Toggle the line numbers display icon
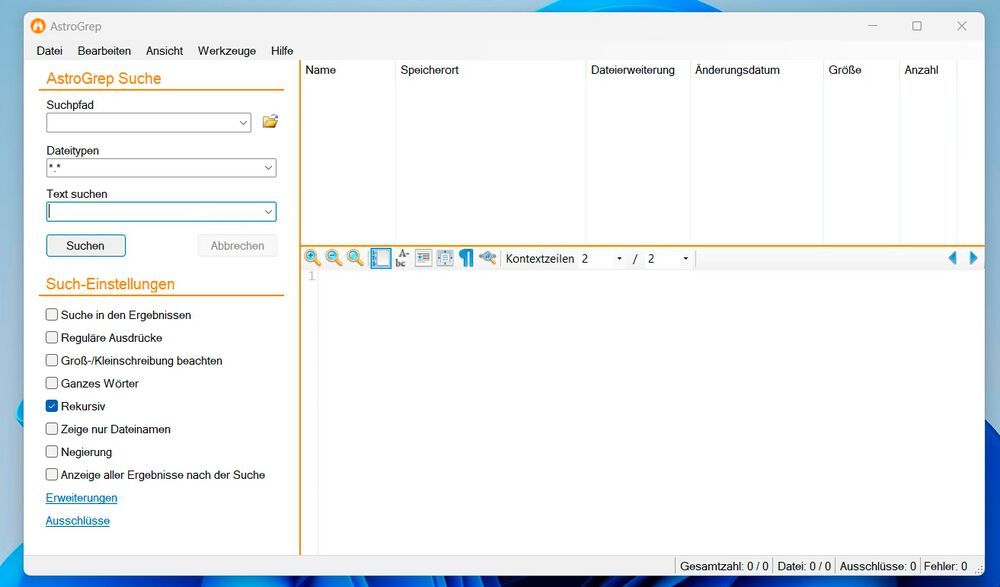 380,258
